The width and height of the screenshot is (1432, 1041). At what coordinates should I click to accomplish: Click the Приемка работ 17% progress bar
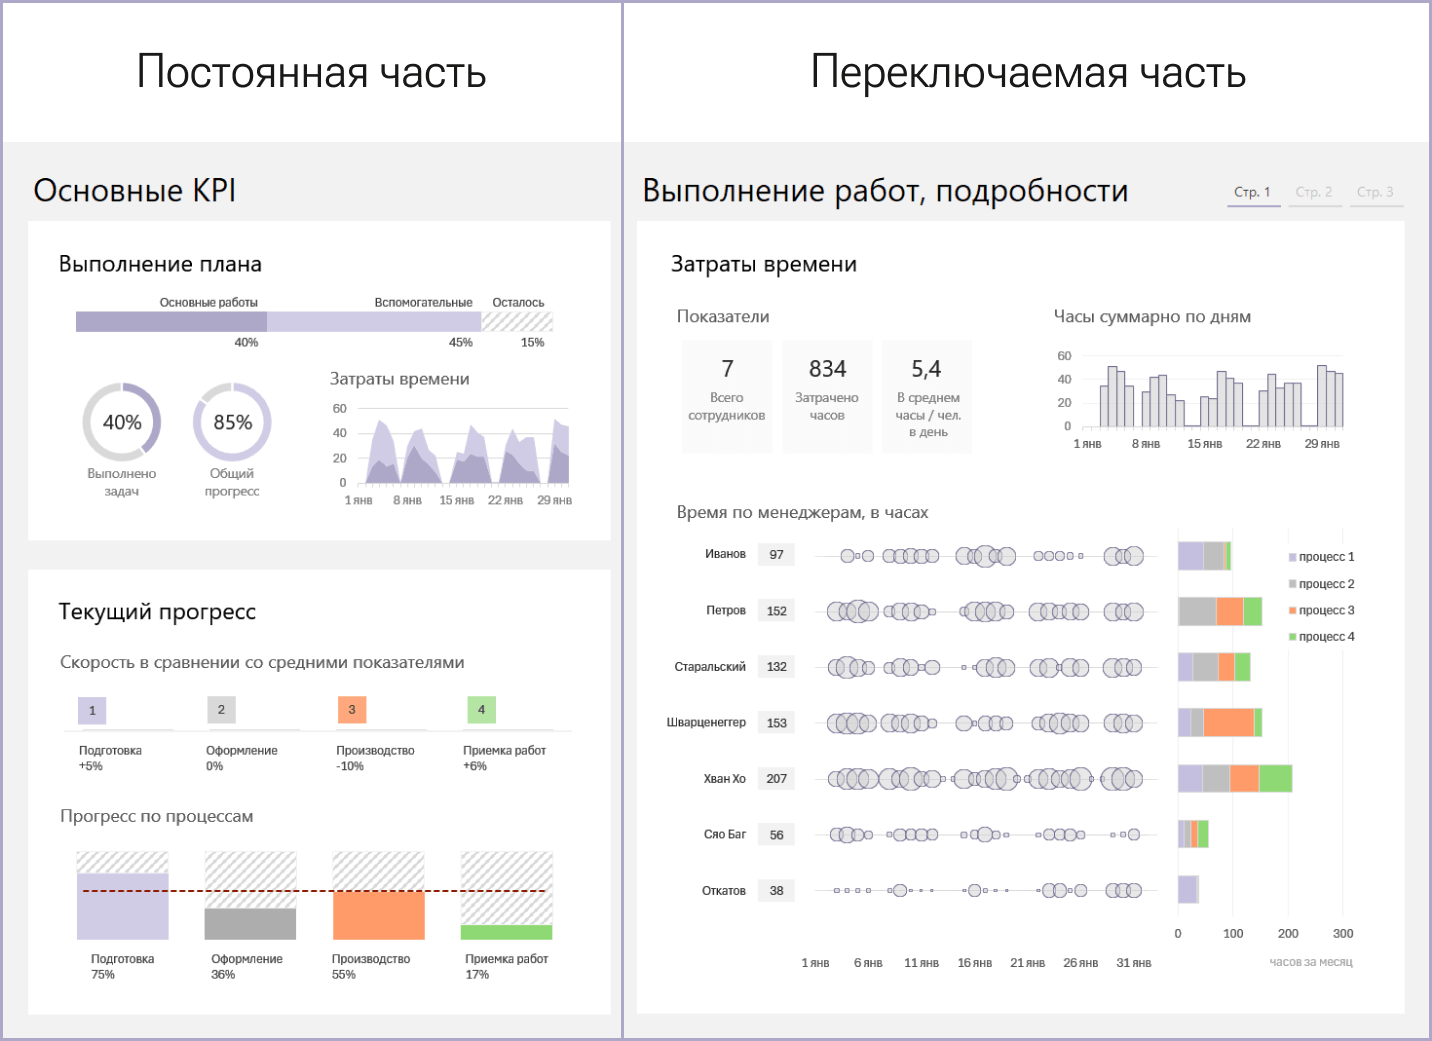(506, 895)
